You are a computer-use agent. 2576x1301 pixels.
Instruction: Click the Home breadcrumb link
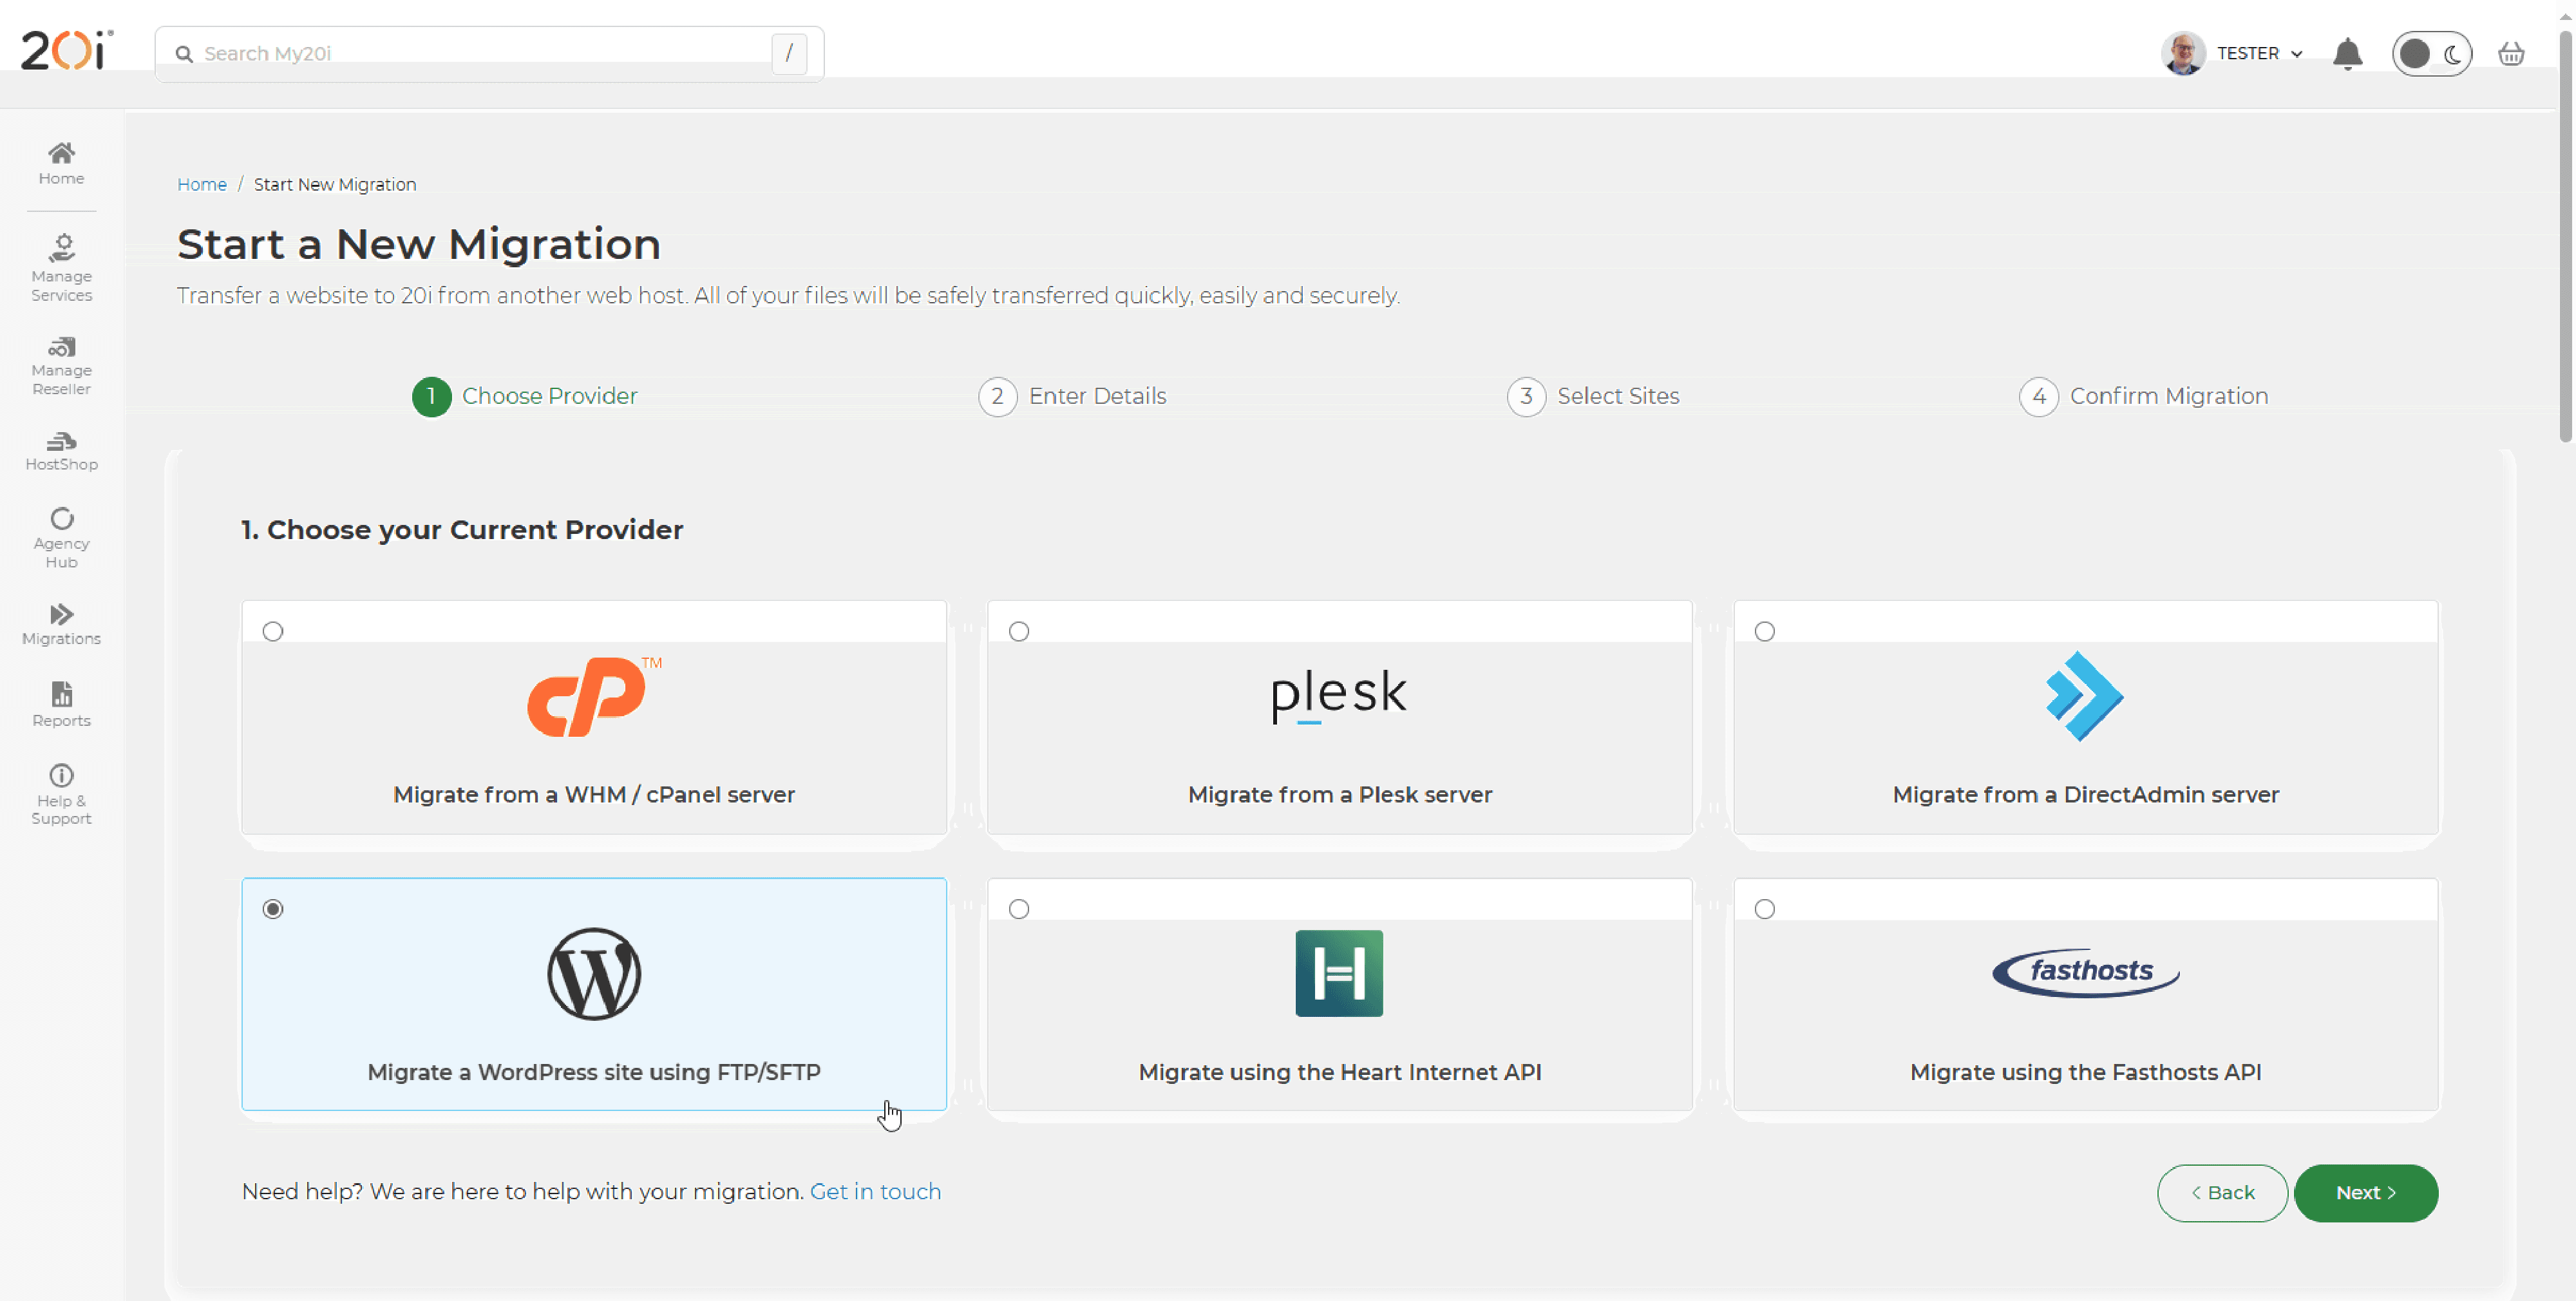[x=202, y=185]
